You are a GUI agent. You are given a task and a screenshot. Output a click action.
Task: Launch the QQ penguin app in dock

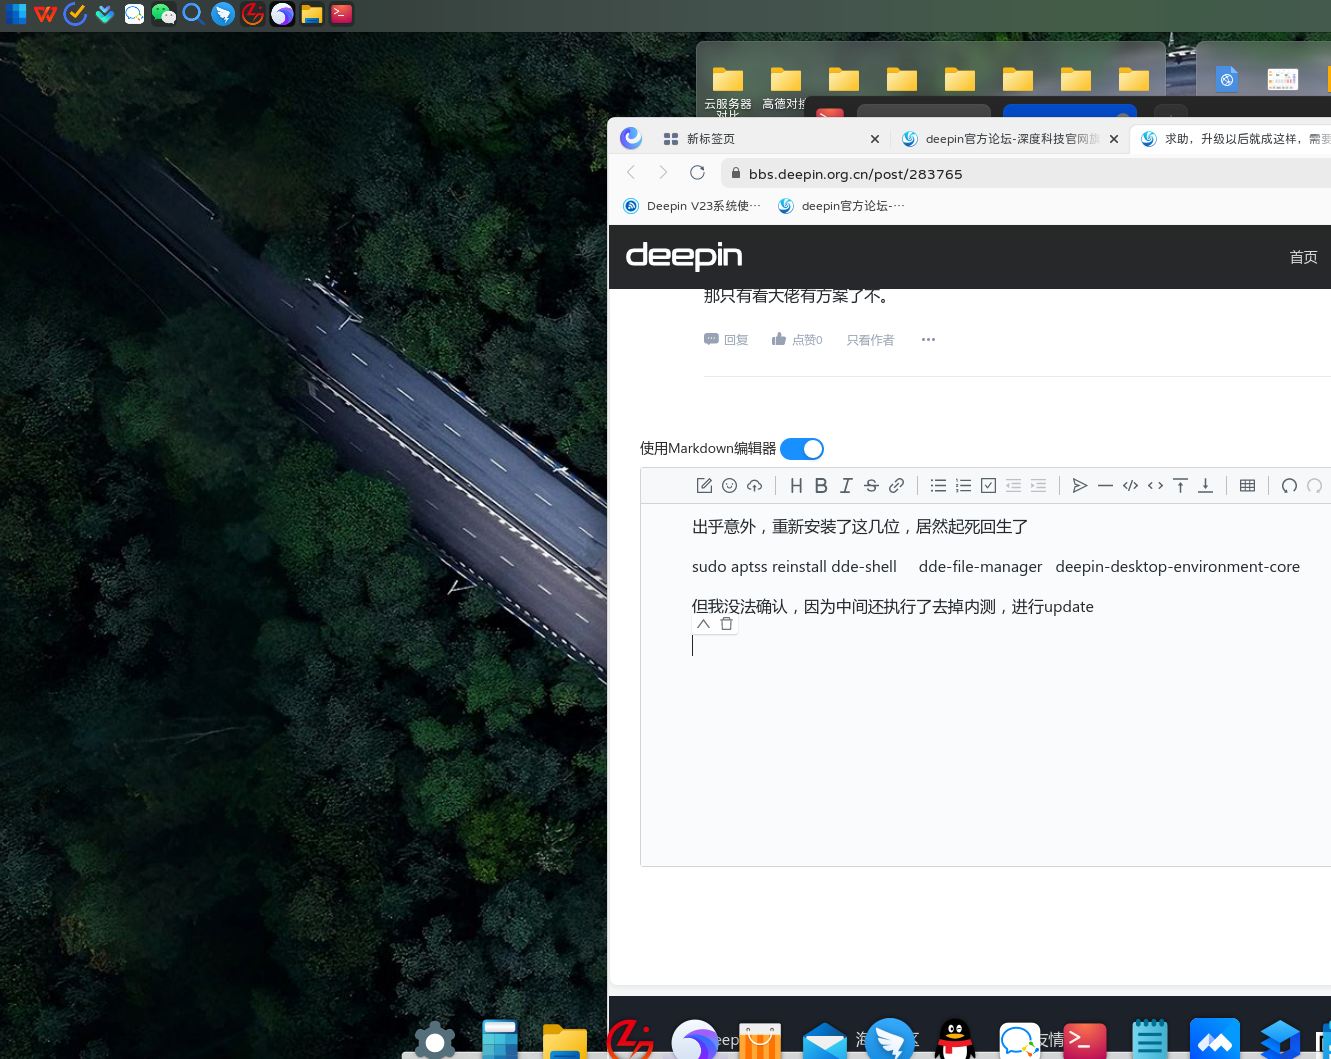point(955,1039)
